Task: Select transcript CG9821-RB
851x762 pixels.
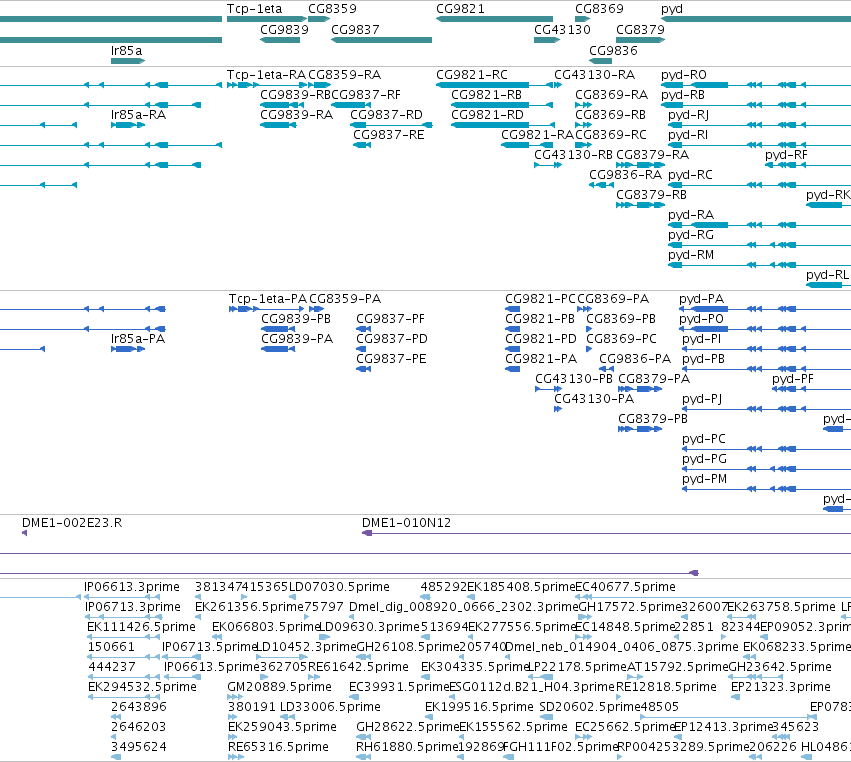Action: coord(486,95)
